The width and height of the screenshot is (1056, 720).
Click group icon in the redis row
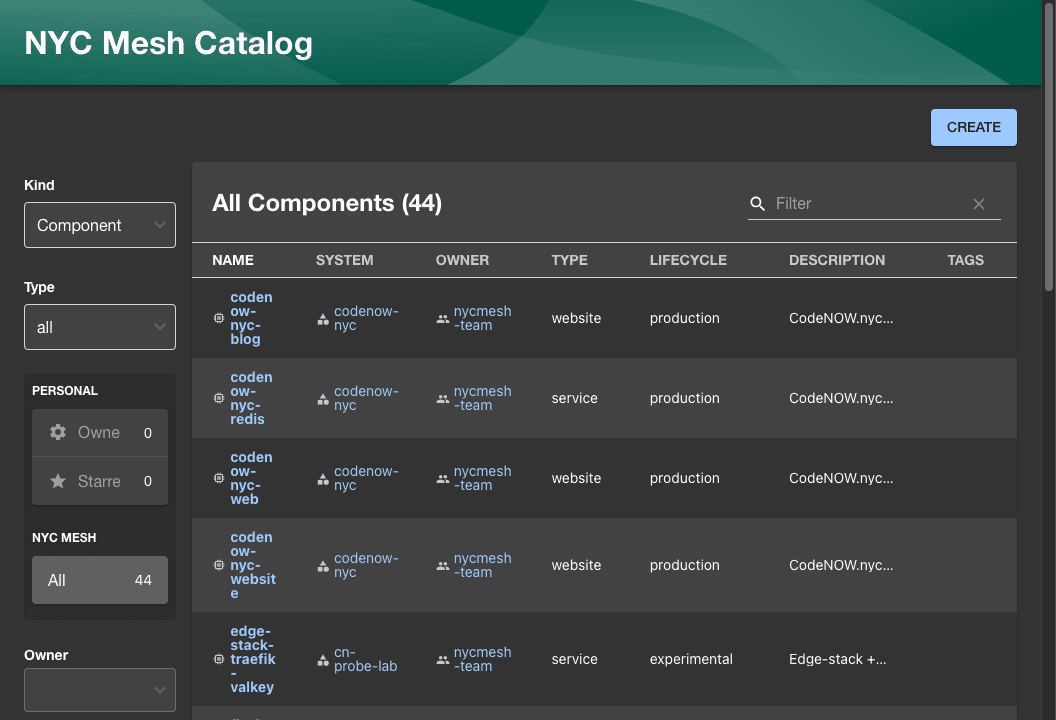(442, 399)
